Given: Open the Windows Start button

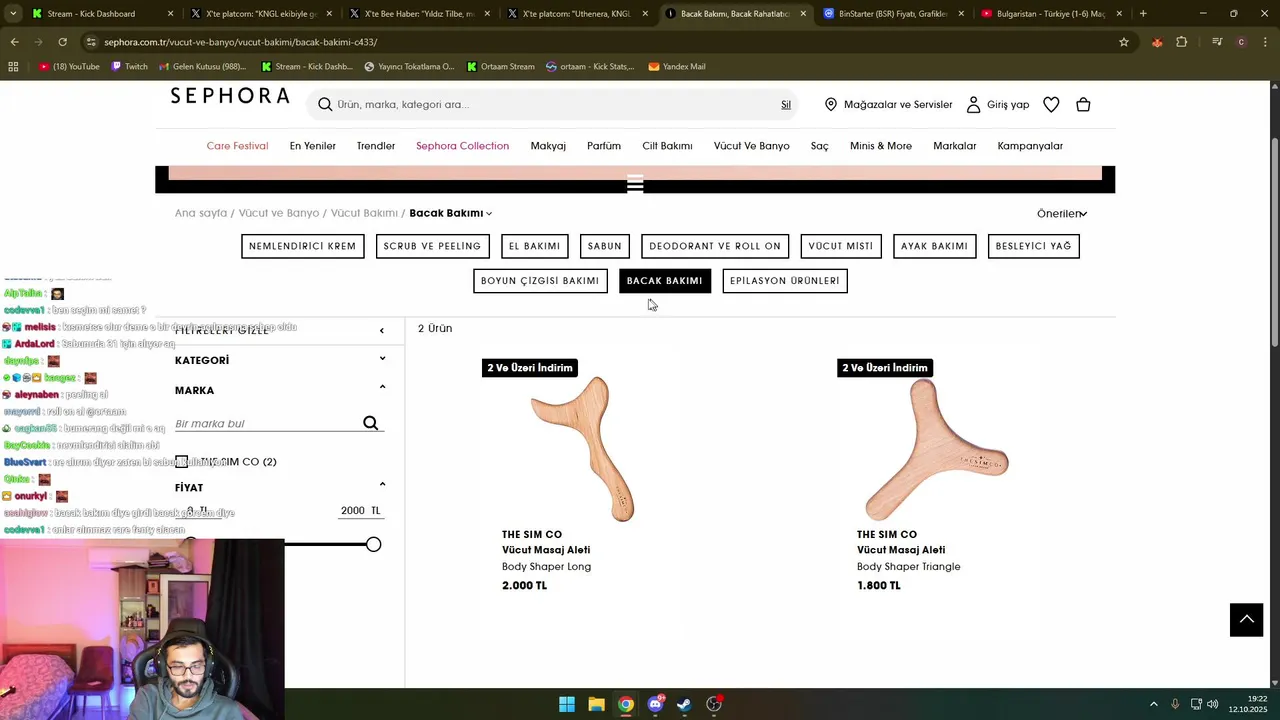Looking at the screenshot, I should (567, 704).
